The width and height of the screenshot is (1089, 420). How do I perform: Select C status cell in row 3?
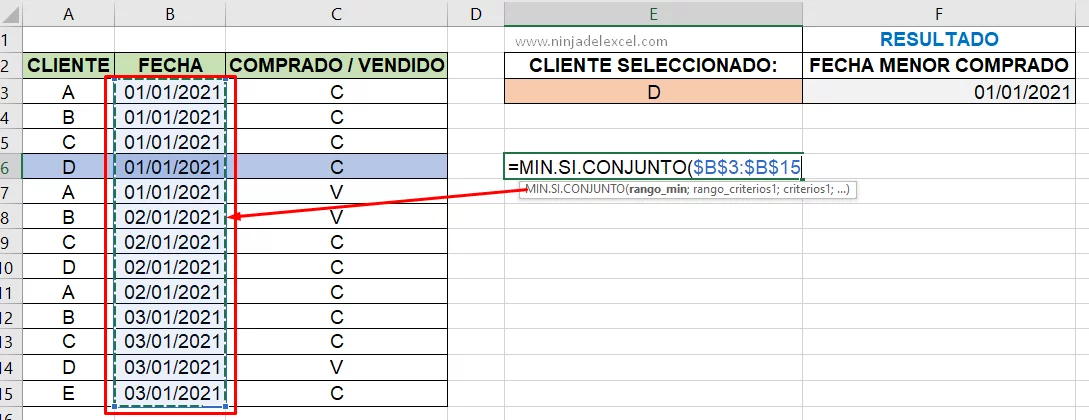337,92
